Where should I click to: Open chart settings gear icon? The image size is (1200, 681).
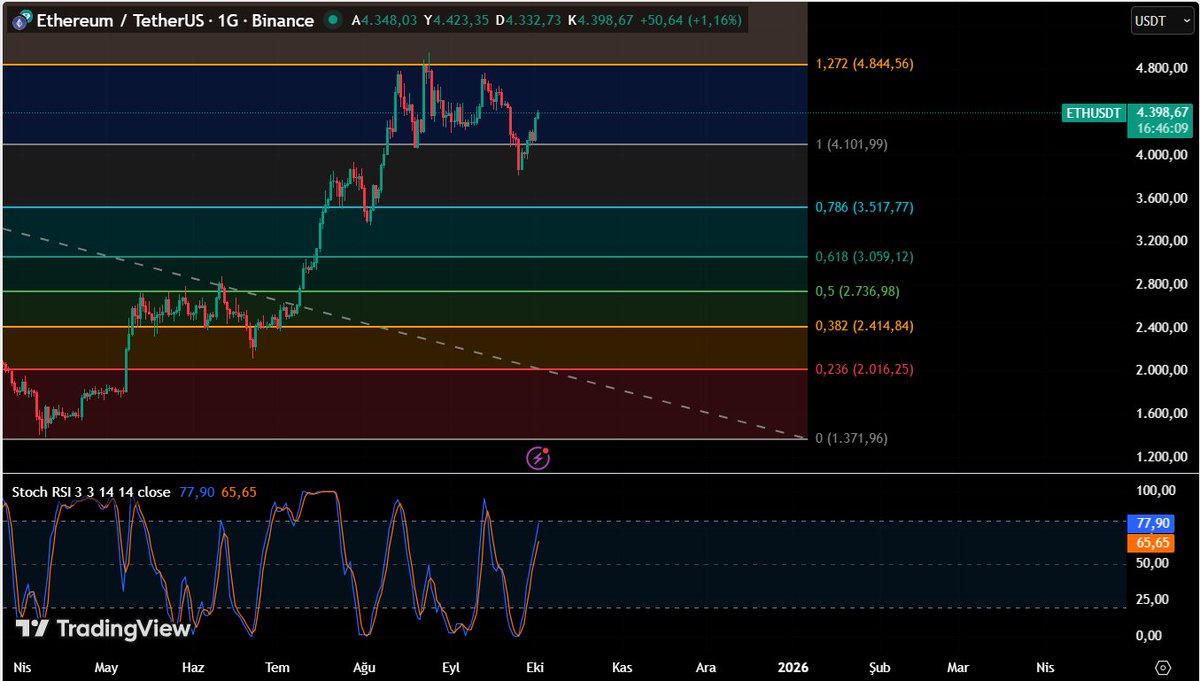pyautogui.click(x=1162, y=667)
